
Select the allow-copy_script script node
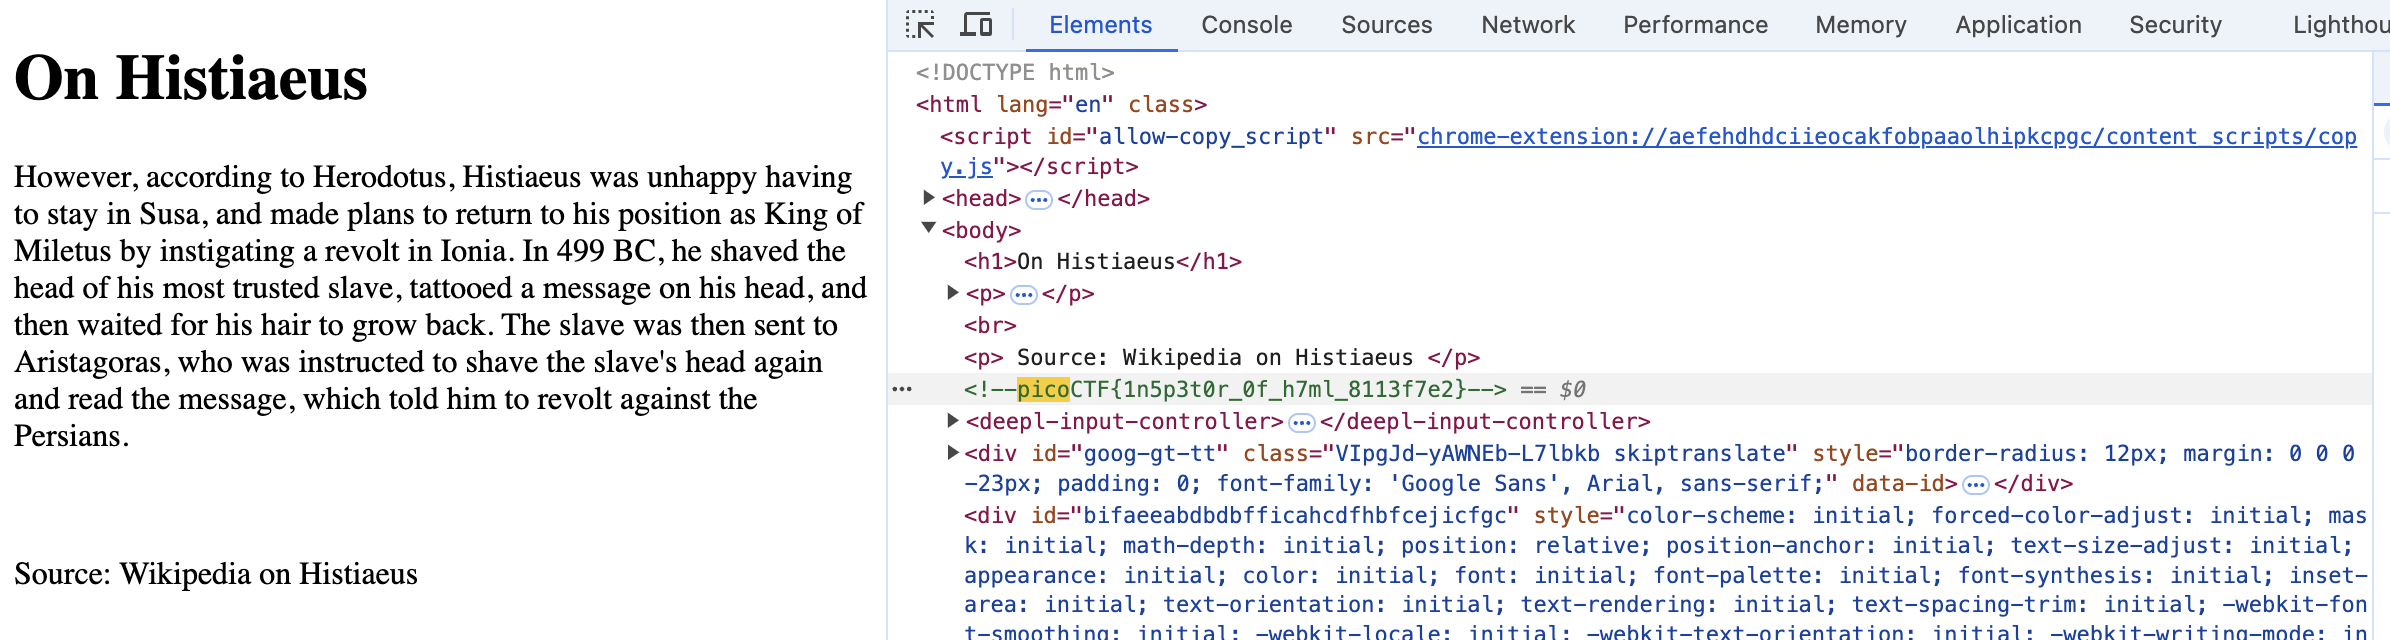coord(1648,151)
